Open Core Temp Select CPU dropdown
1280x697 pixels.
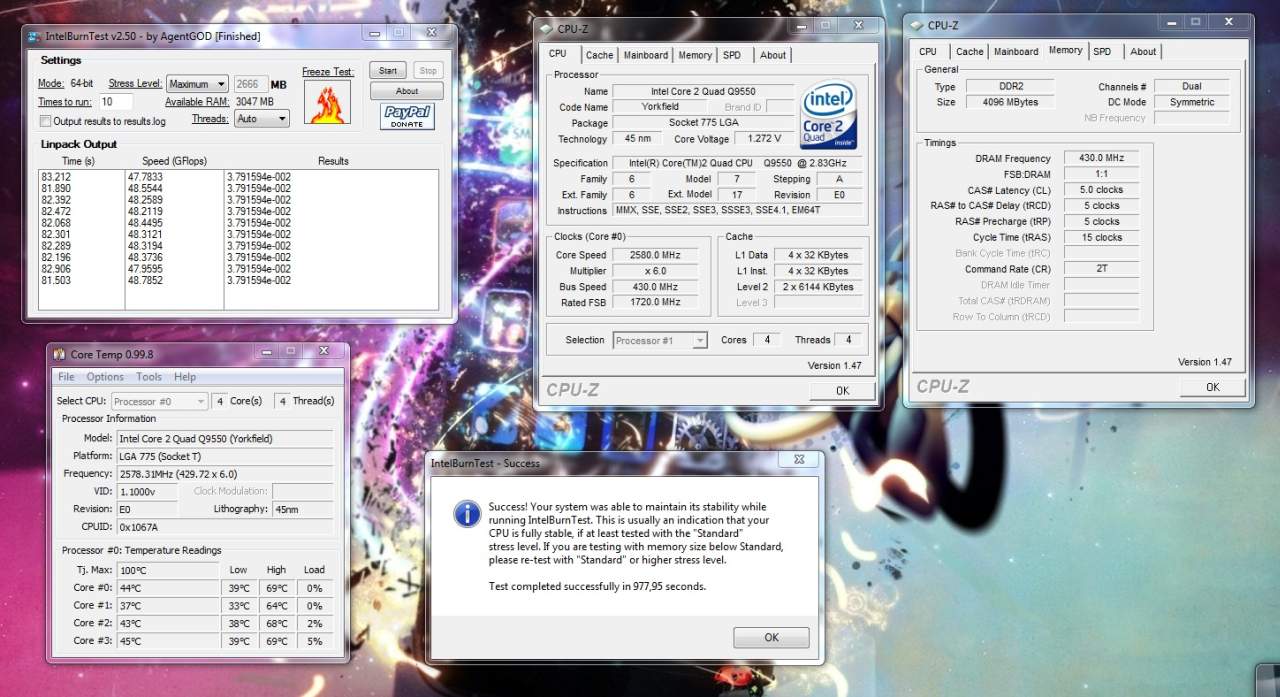coord(160,401)
